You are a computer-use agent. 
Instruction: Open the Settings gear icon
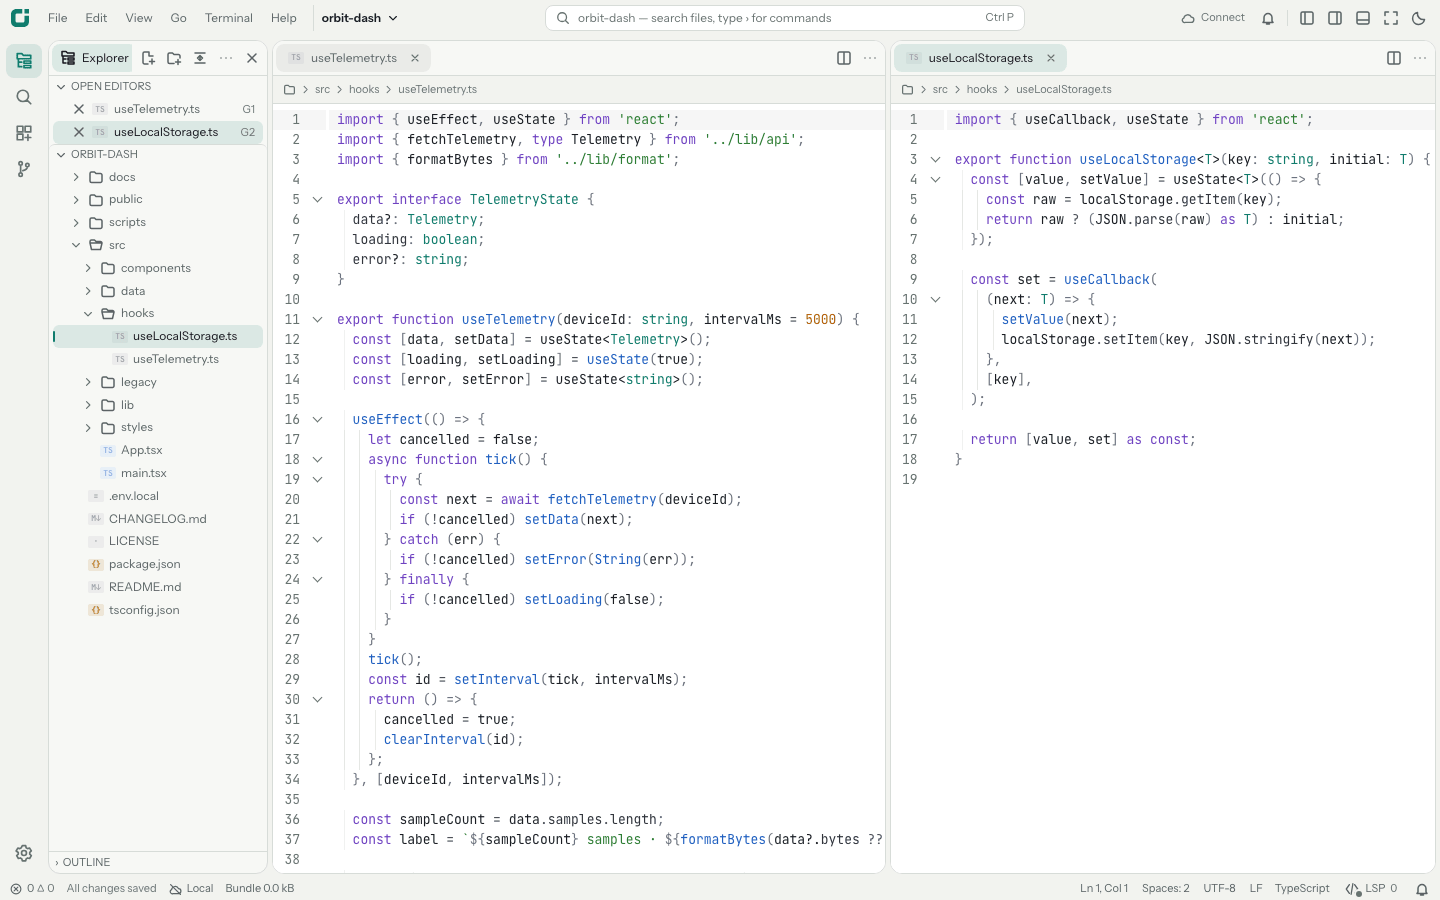24,853
